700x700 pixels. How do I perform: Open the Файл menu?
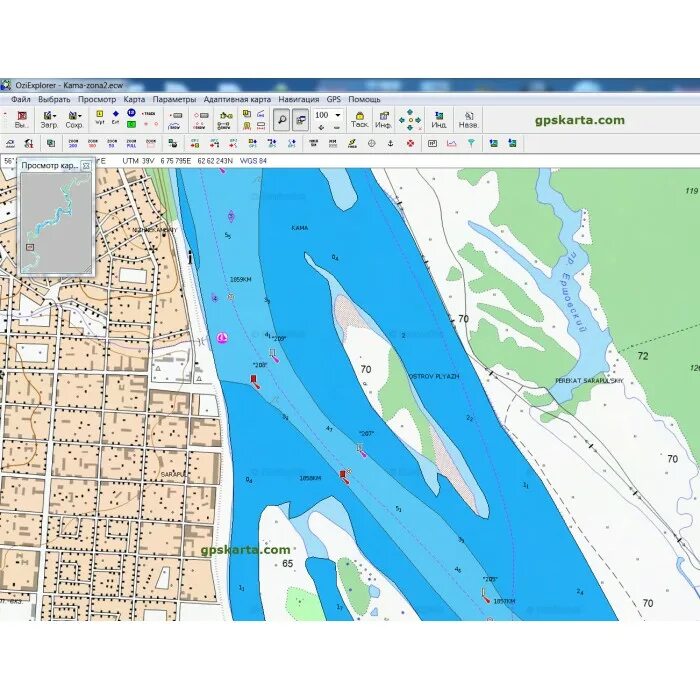click(21, 99)
